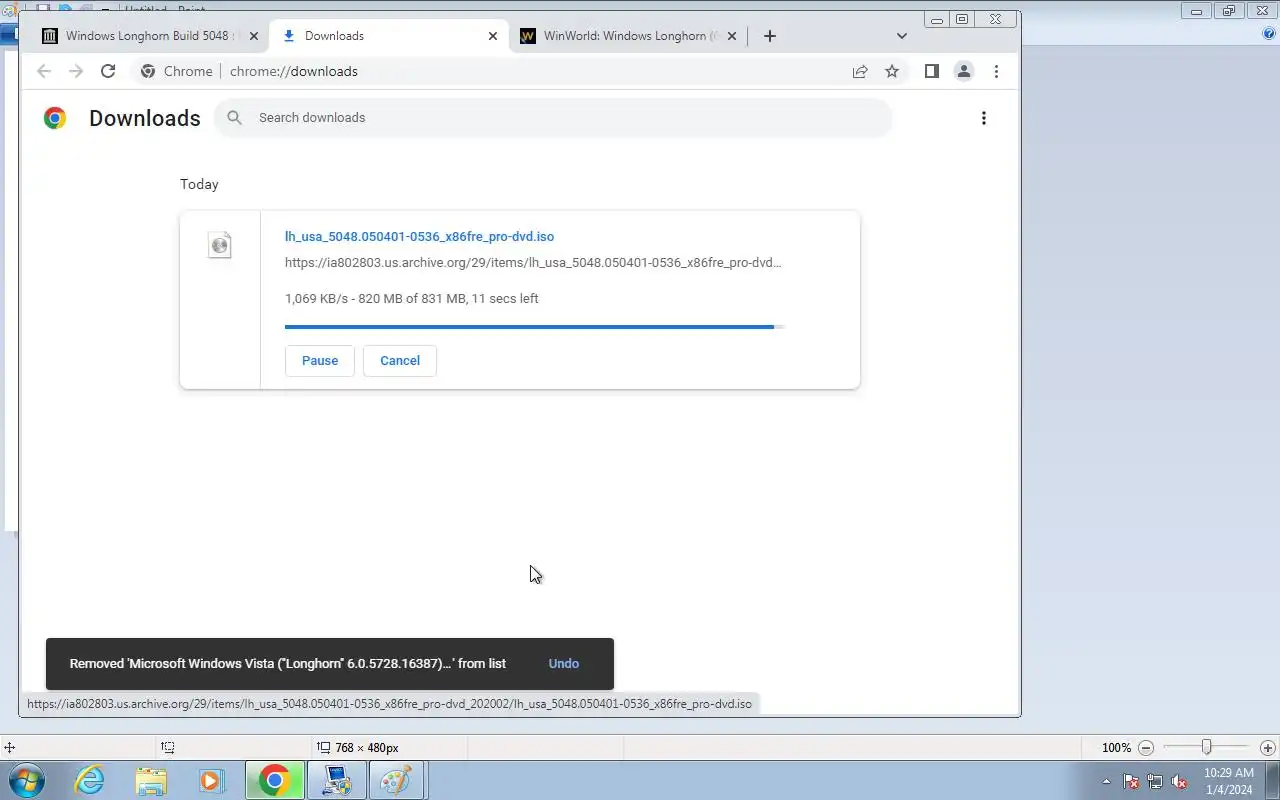Click the muted volume tray icon
The height and width of the screenshot is (800, 1280).
[1180, 781]
